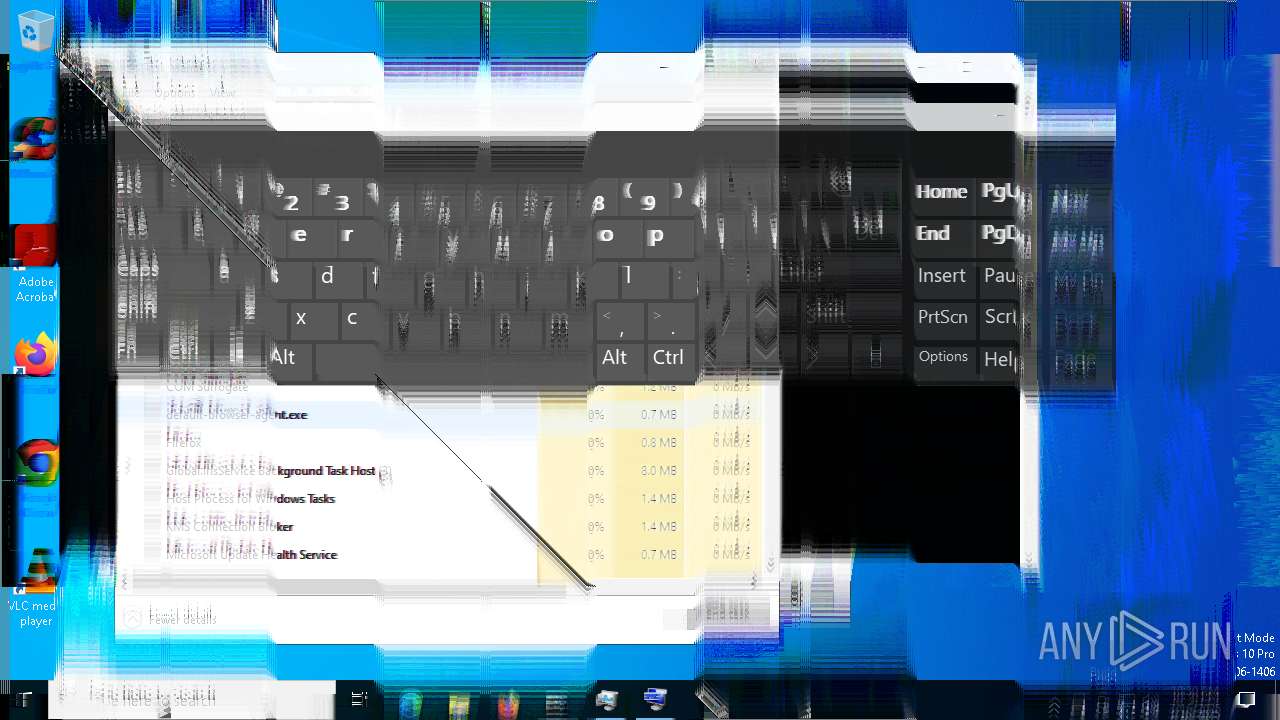Screen dimensions: 1280x720
Task: Open the Recycle Bin desktop icon
Action: coord(36,30)
